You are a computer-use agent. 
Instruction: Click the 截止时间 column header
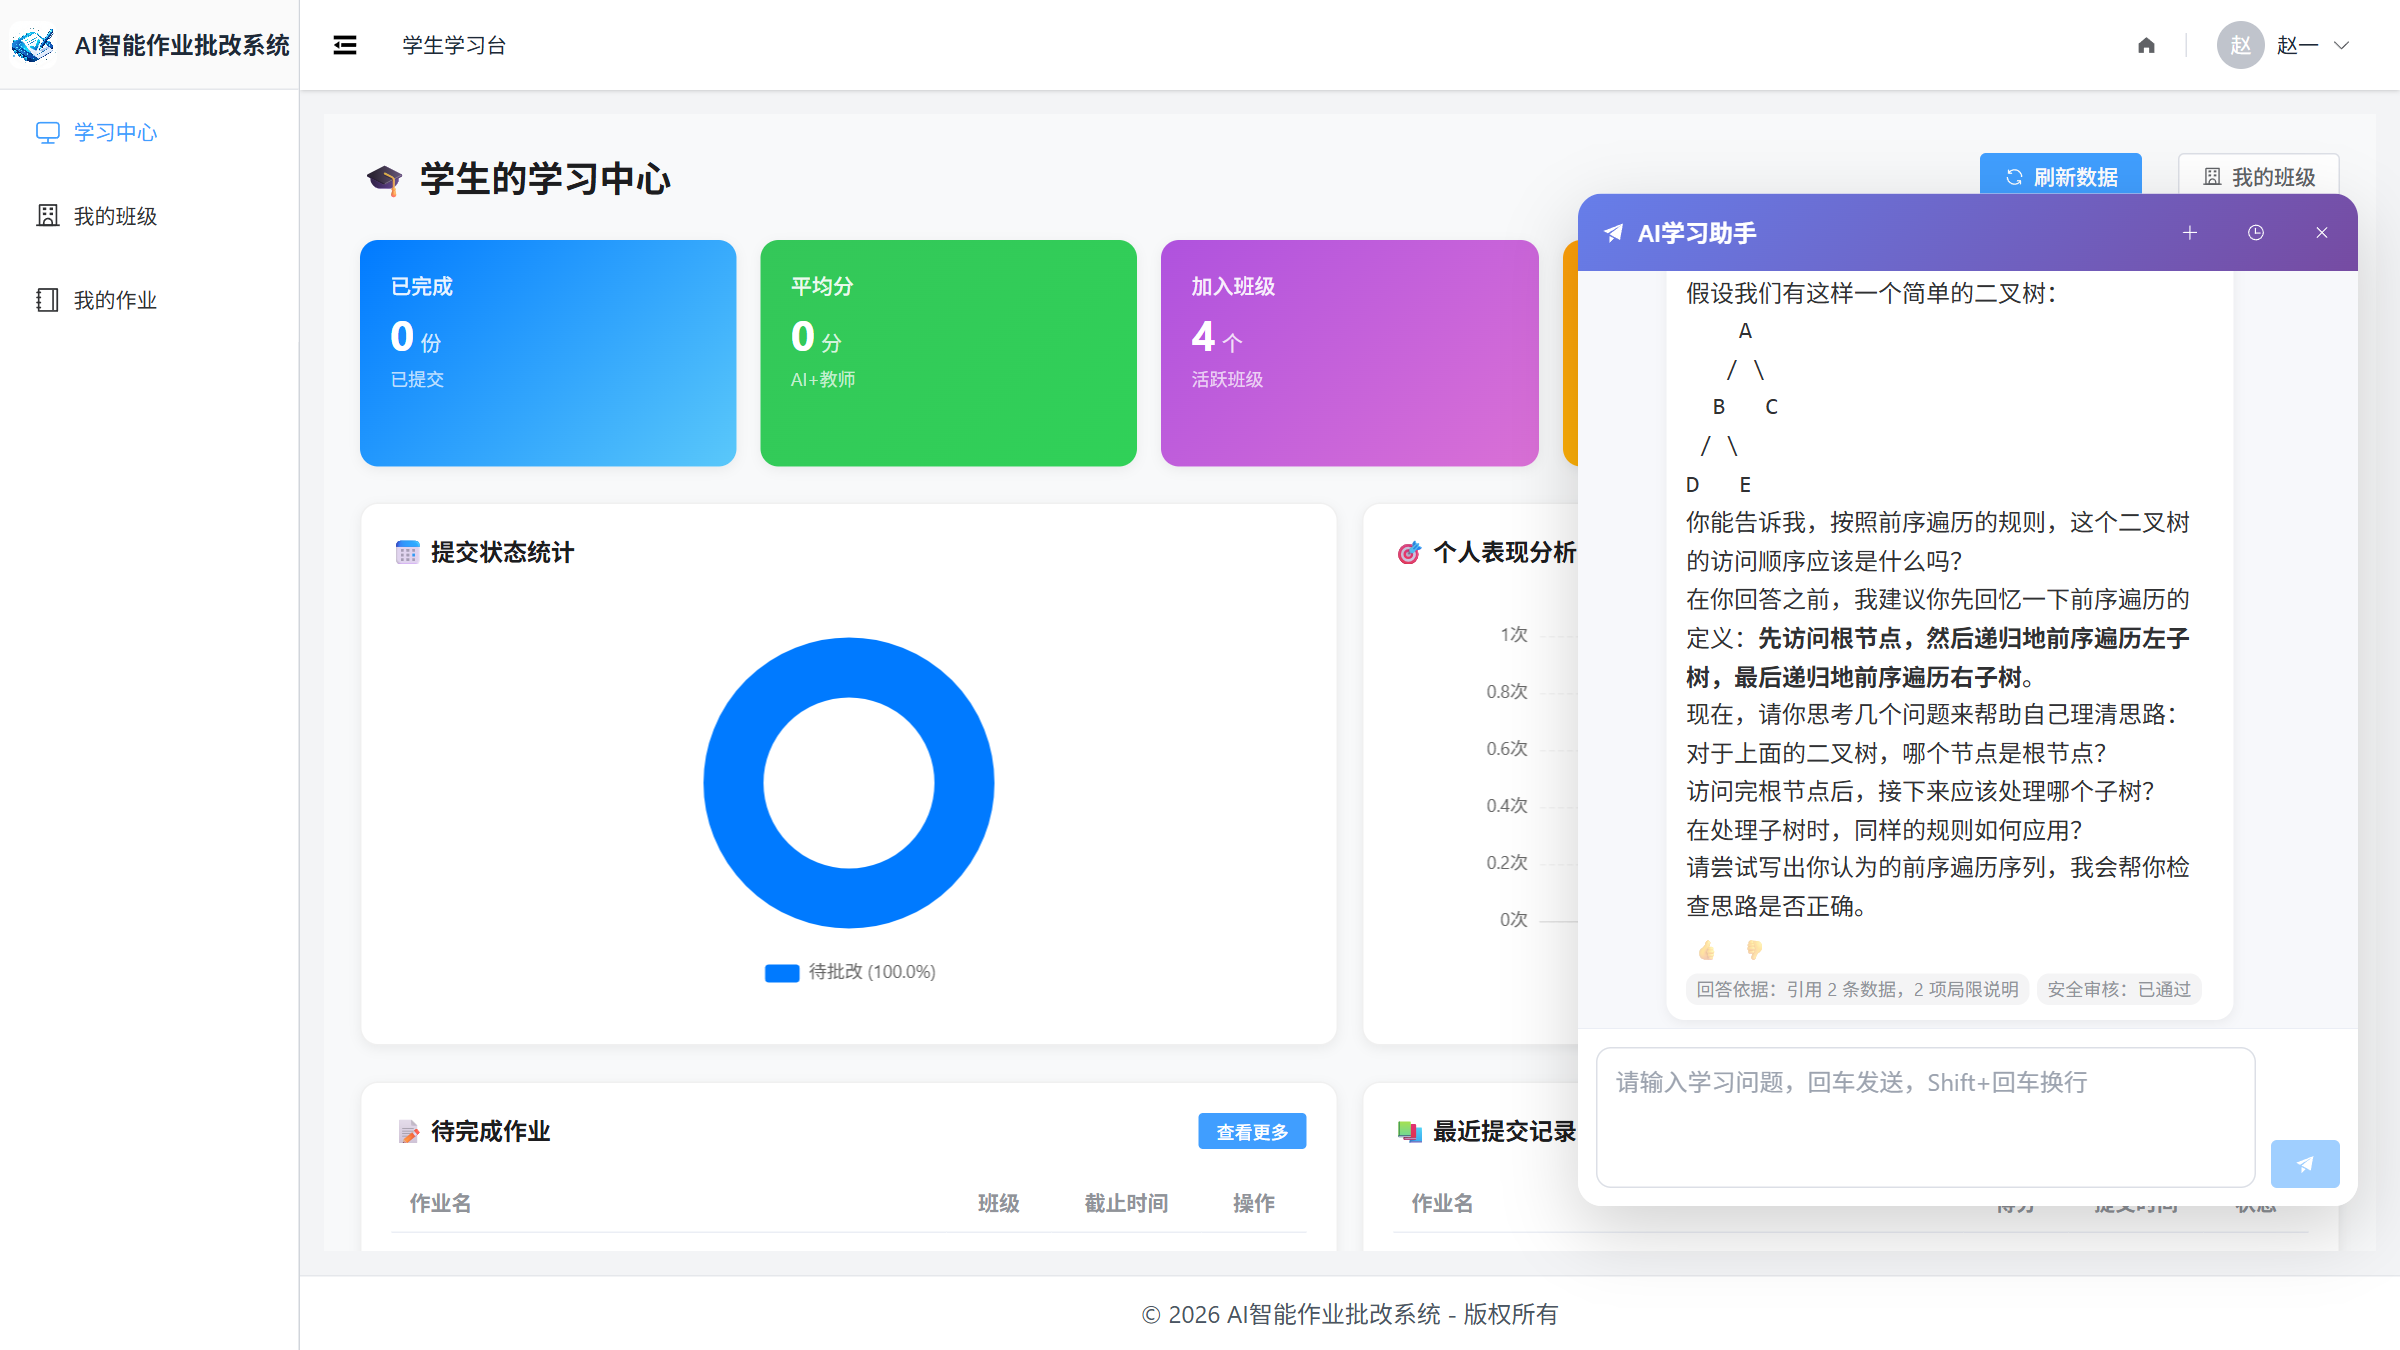coord(1126,1203)
